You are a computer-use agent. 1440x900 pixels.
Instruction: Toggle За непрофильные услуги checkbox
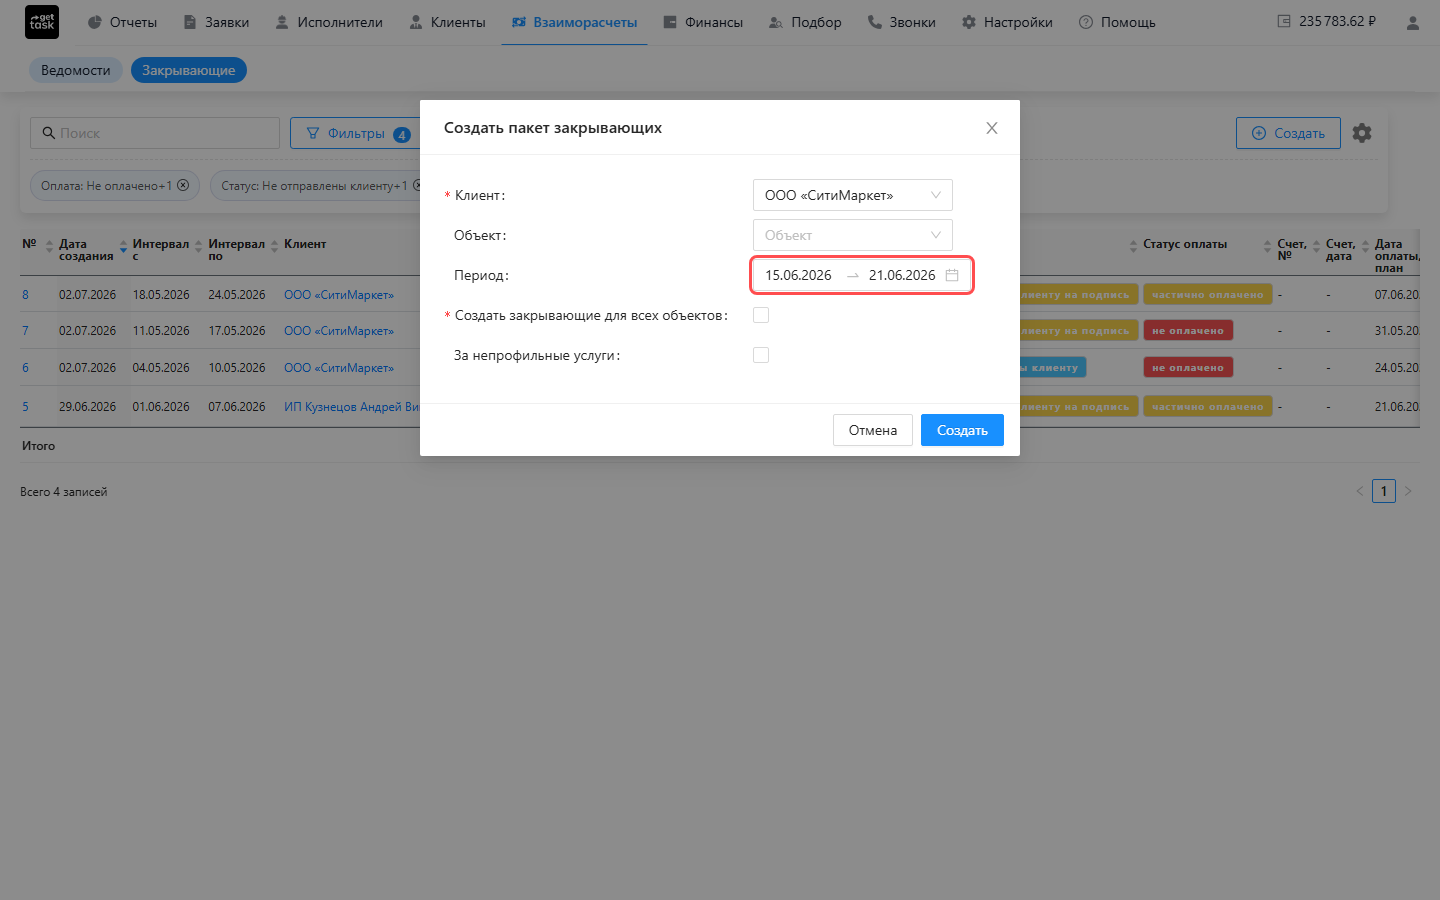point(761,355)
